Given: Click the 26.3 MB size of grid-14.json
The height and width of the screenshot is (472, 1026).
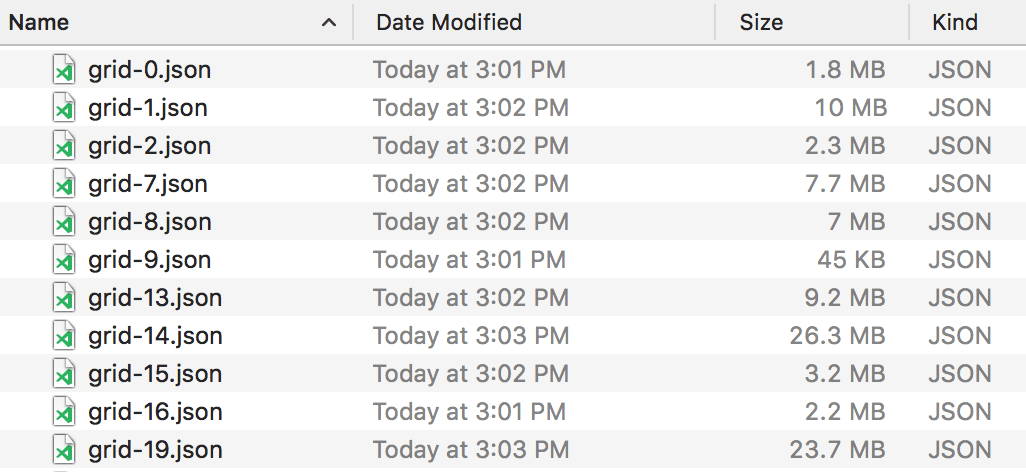Looking at the screenshot, I should (837, 337).
